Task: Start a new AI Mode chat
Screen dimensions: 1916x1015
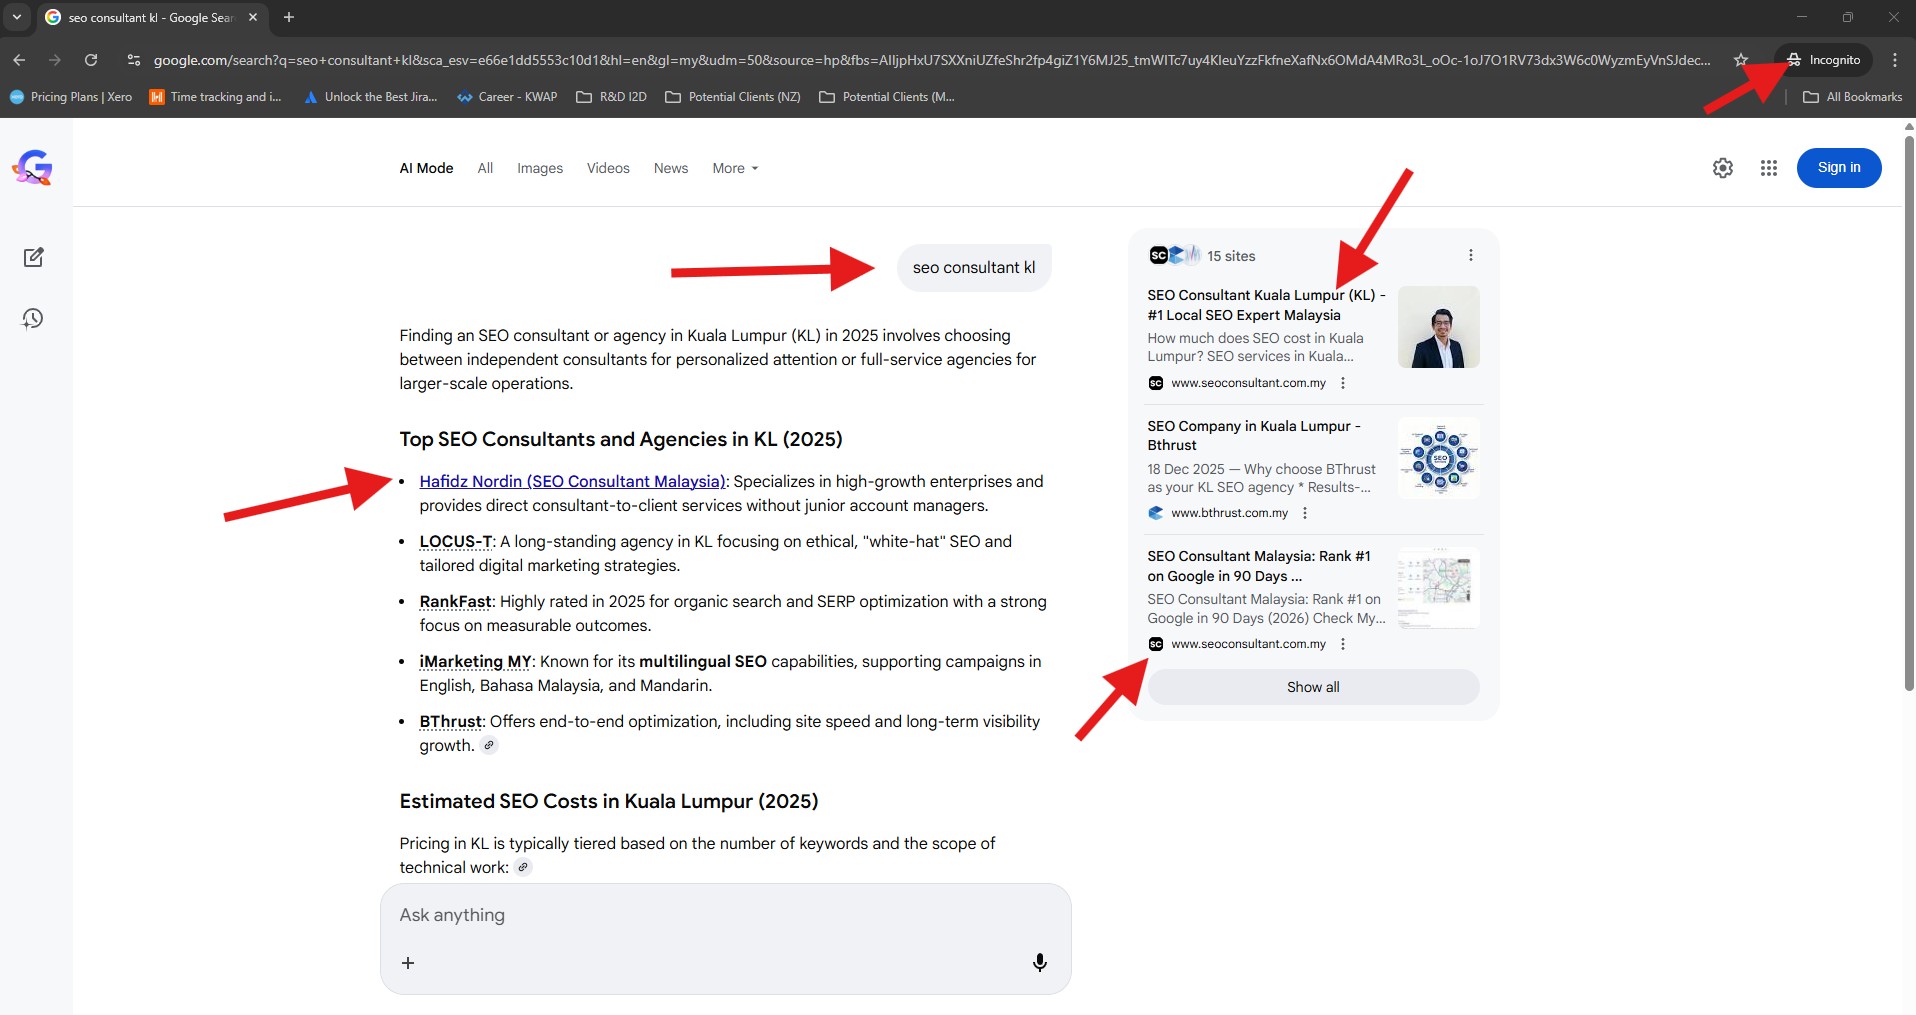Action: click(33, 257)
